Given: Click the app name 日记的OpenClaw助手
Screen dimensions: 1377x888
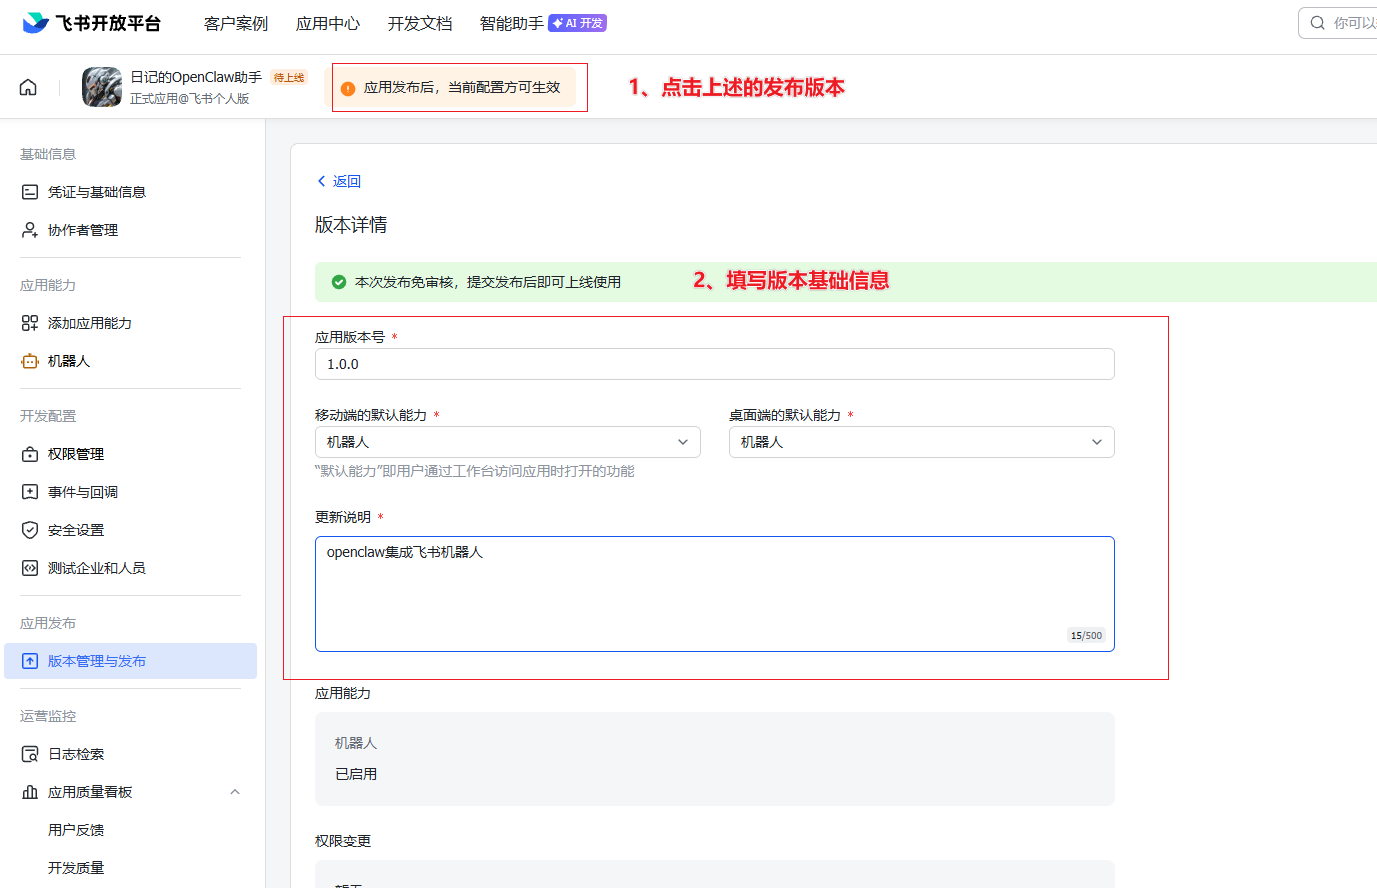Looking at the screenshot, I should point(196,77).
